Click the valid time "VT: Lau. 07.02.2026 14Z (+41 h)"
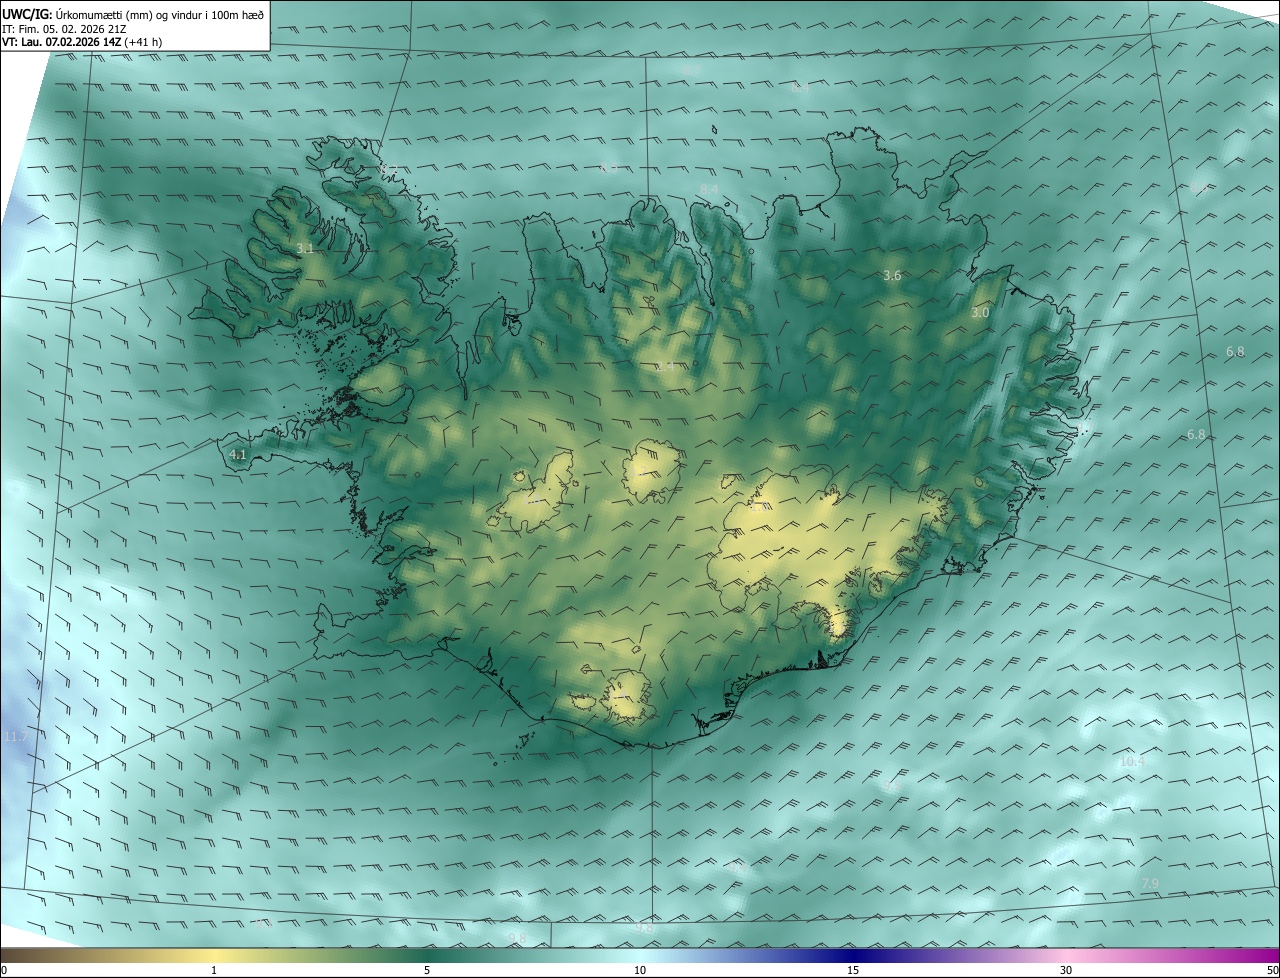Image resolution: width=1280 pixels, height=978 pixels. pyautogui.click(x=82, y=42)
